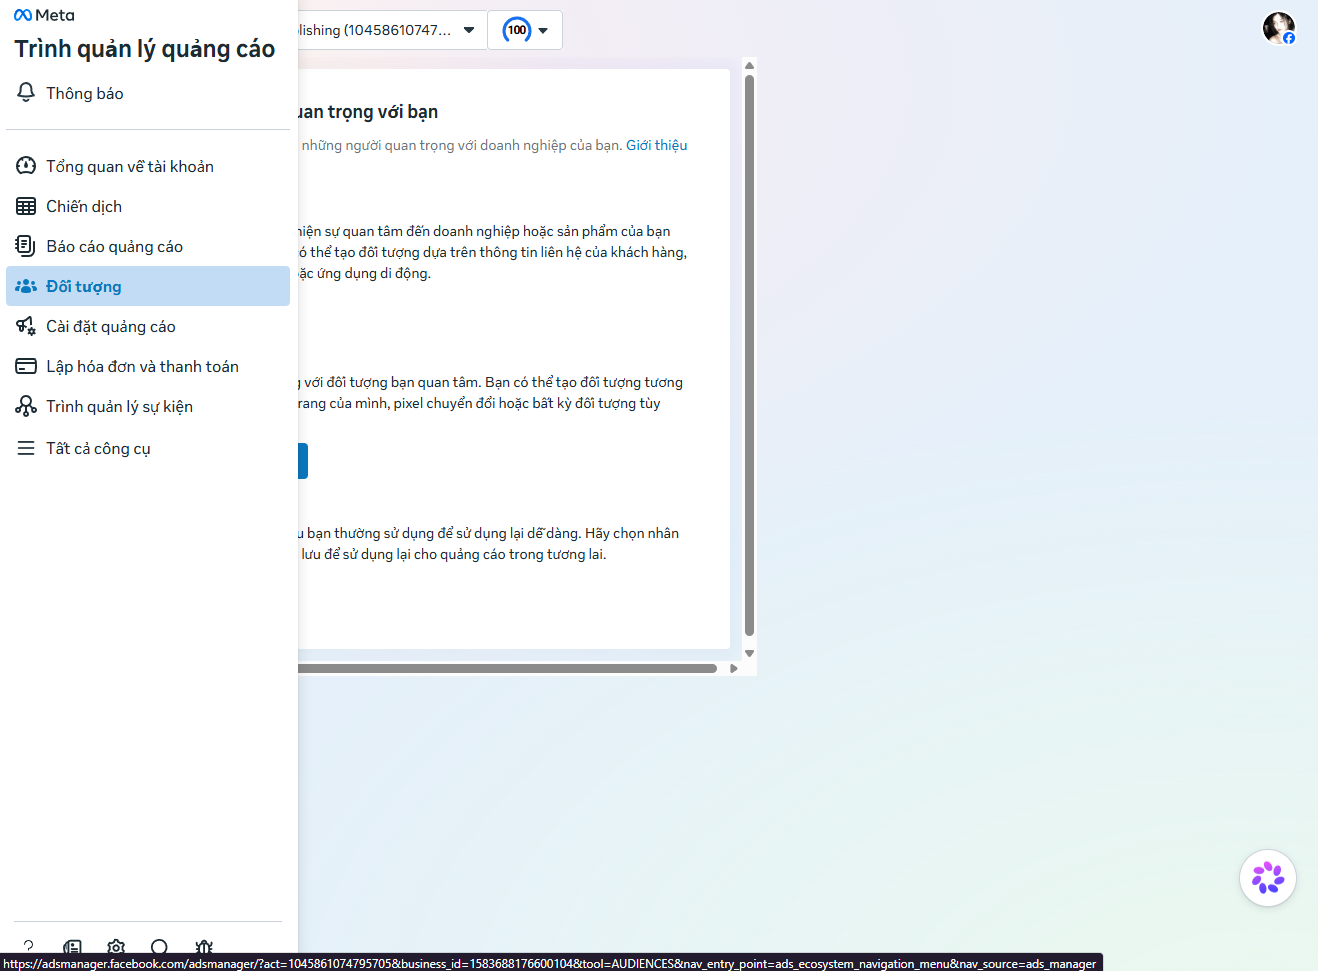Open Thông báo notifications
This screenshot has width=1318, height=971.
148,93
